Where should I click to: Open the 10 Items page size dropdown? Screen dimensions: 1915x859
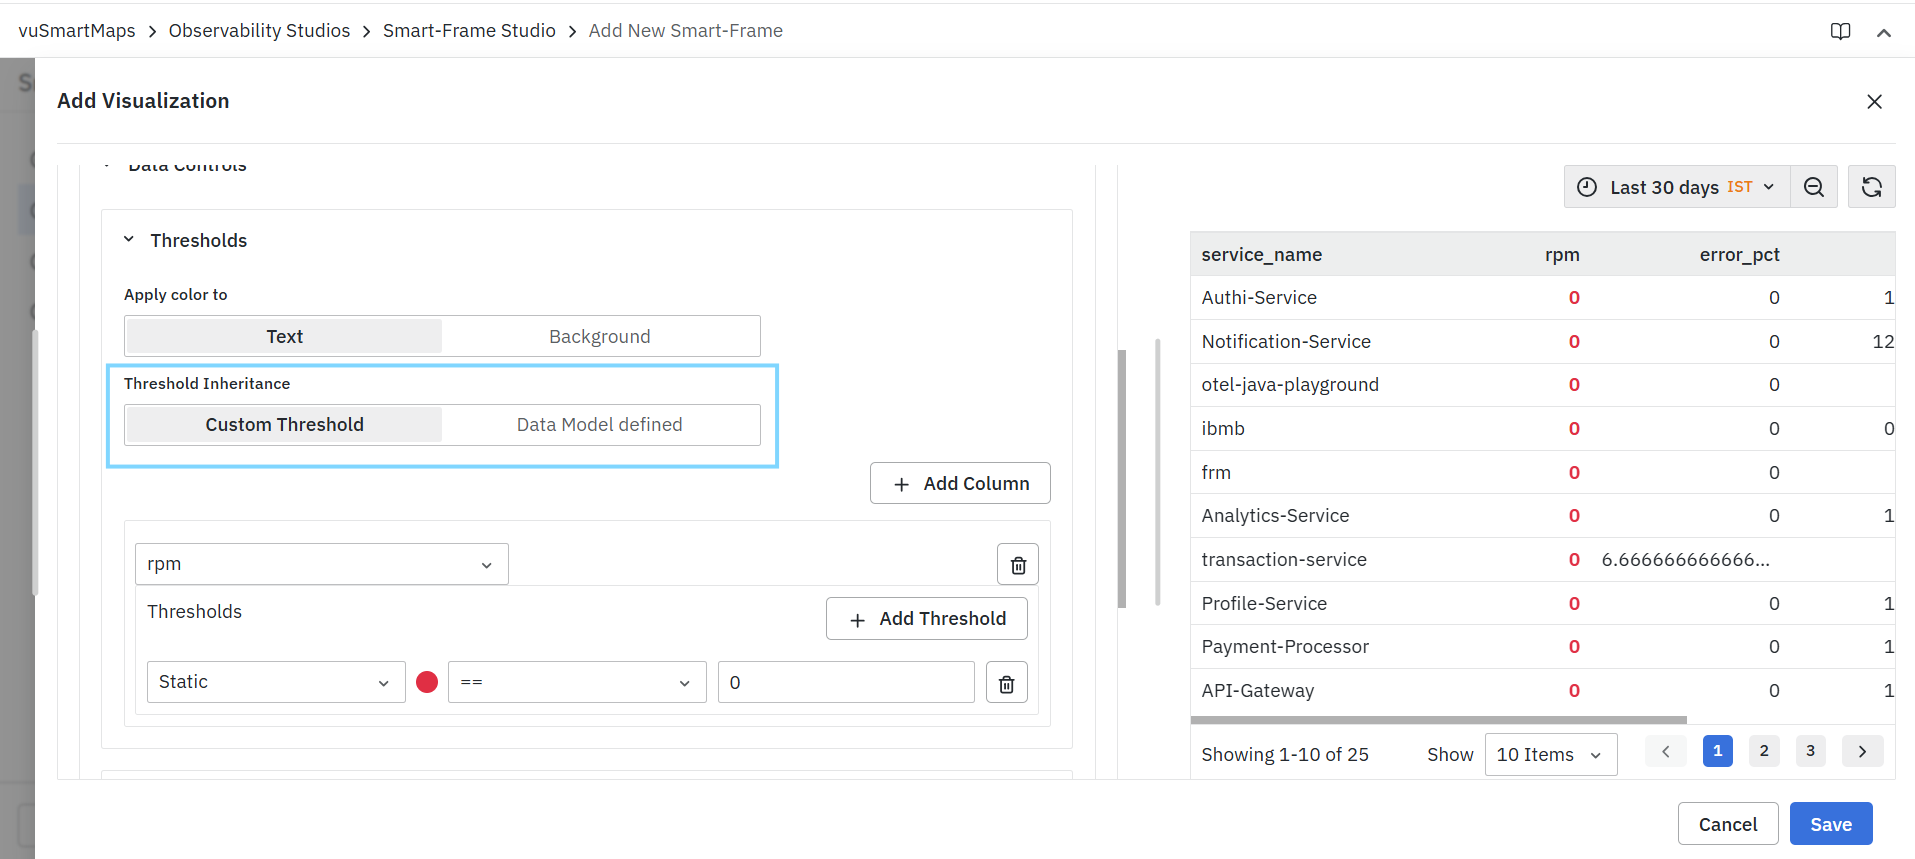point(1551,754)
